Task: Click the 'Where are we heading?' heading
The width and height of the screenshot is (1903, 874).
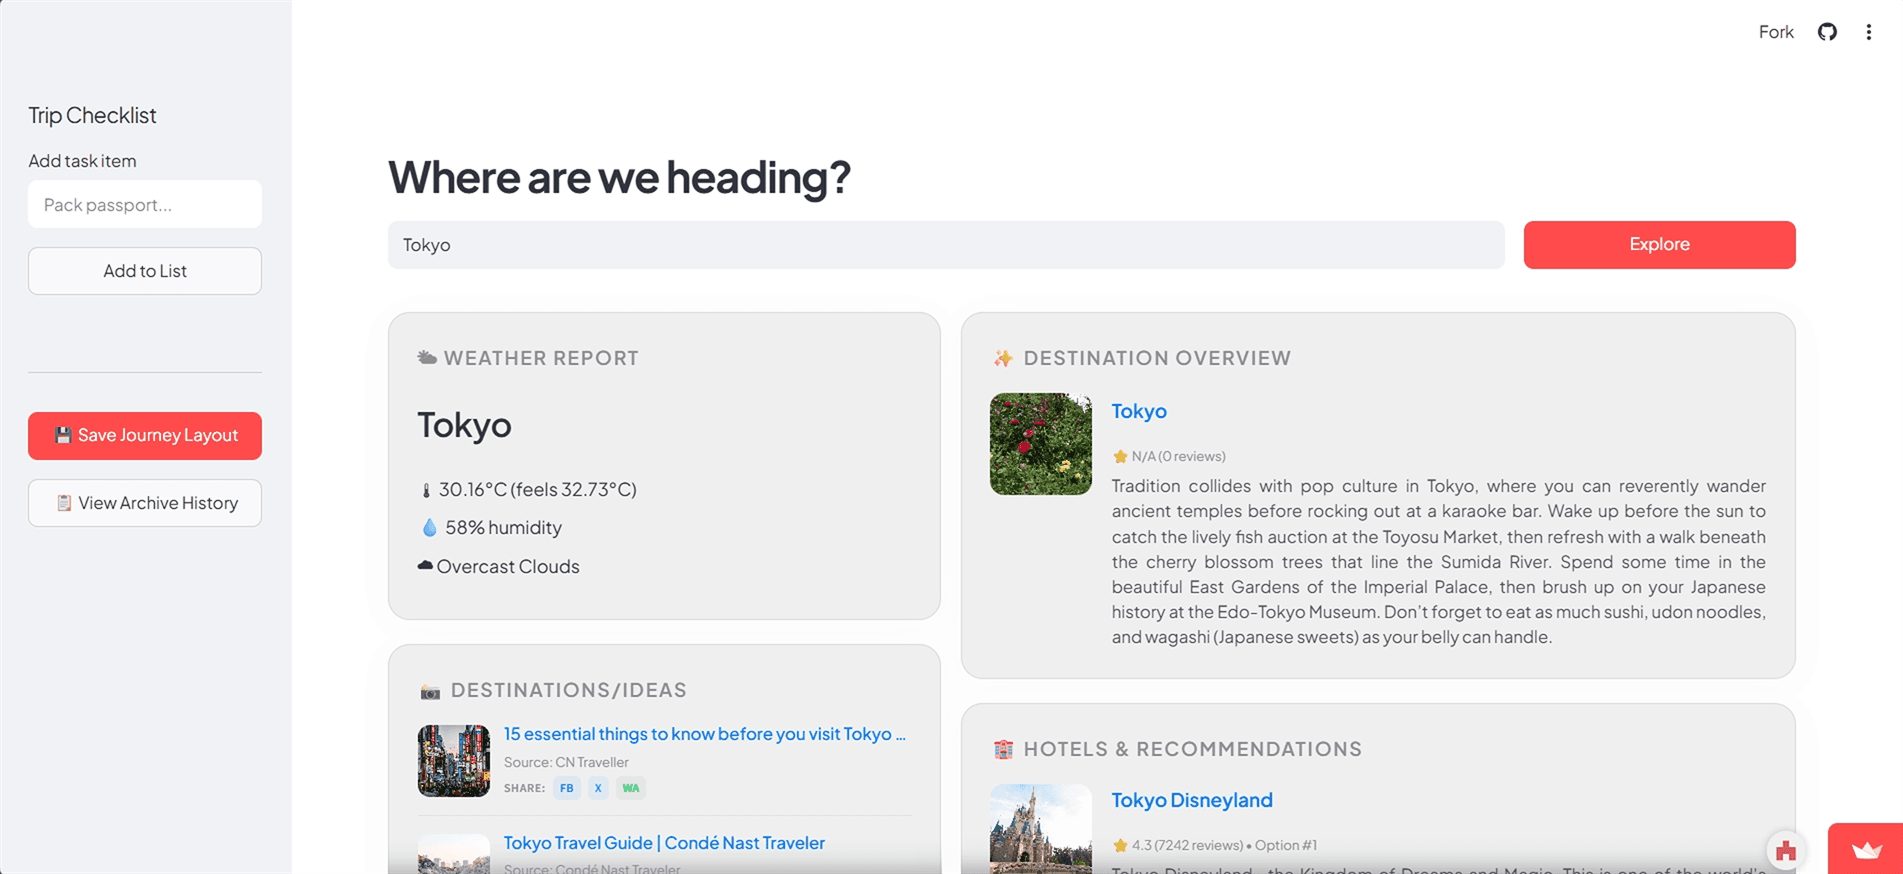Action: click(x=619, y=177)
